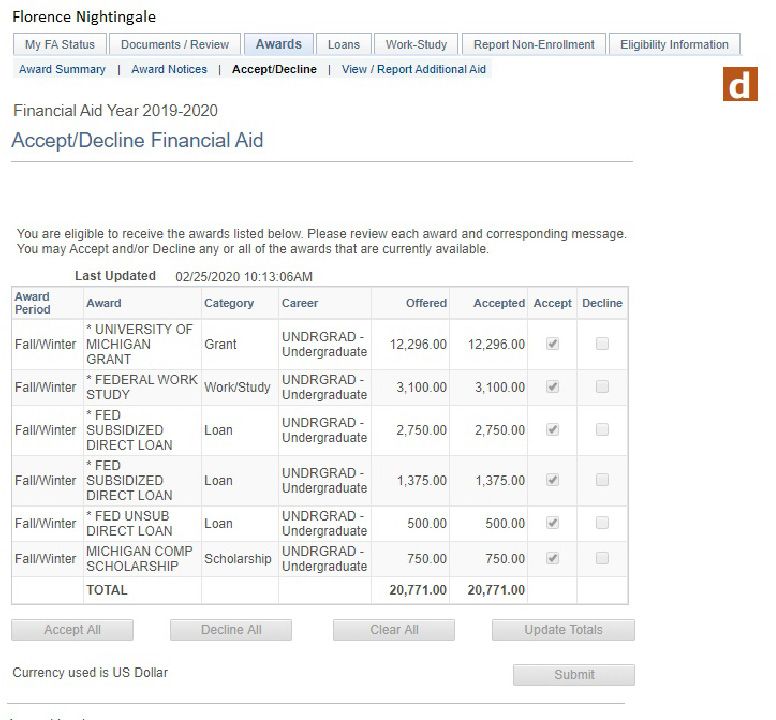The image size is (776, 720).
Task: Select the FEDERAL WORK STUDY award name
Action: pyautogui.click(x=142, y=387)
